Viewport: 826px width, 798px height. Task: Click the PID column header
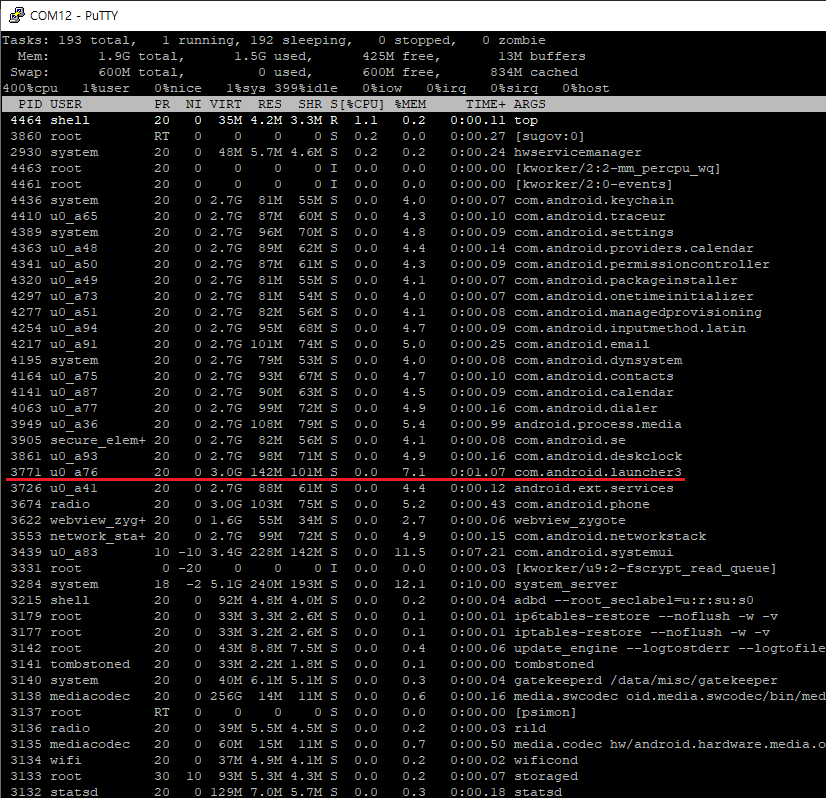[x=30, y=104]
